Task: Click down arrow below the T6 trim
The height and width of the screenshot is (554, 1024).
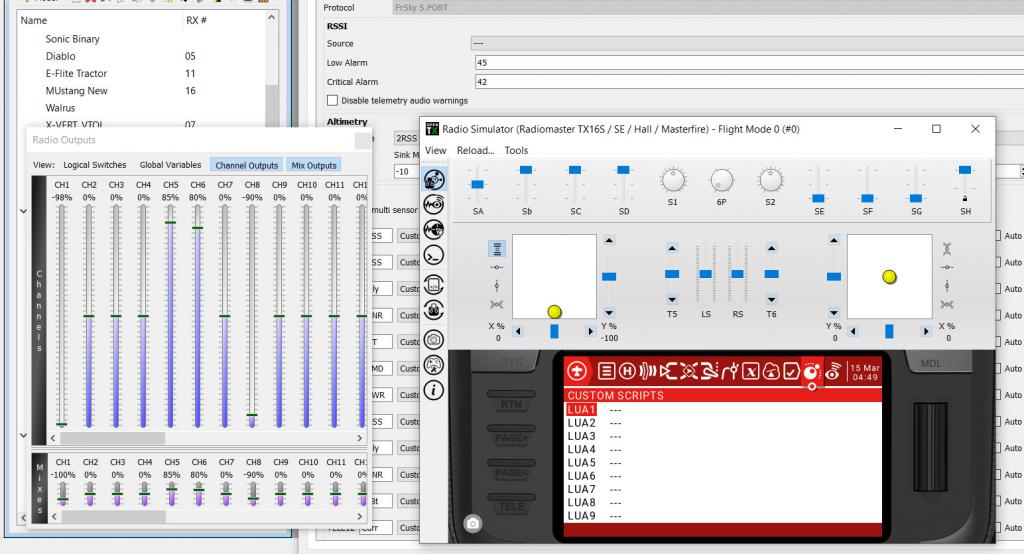Action: pyautogui.click(x=771, y=299)
